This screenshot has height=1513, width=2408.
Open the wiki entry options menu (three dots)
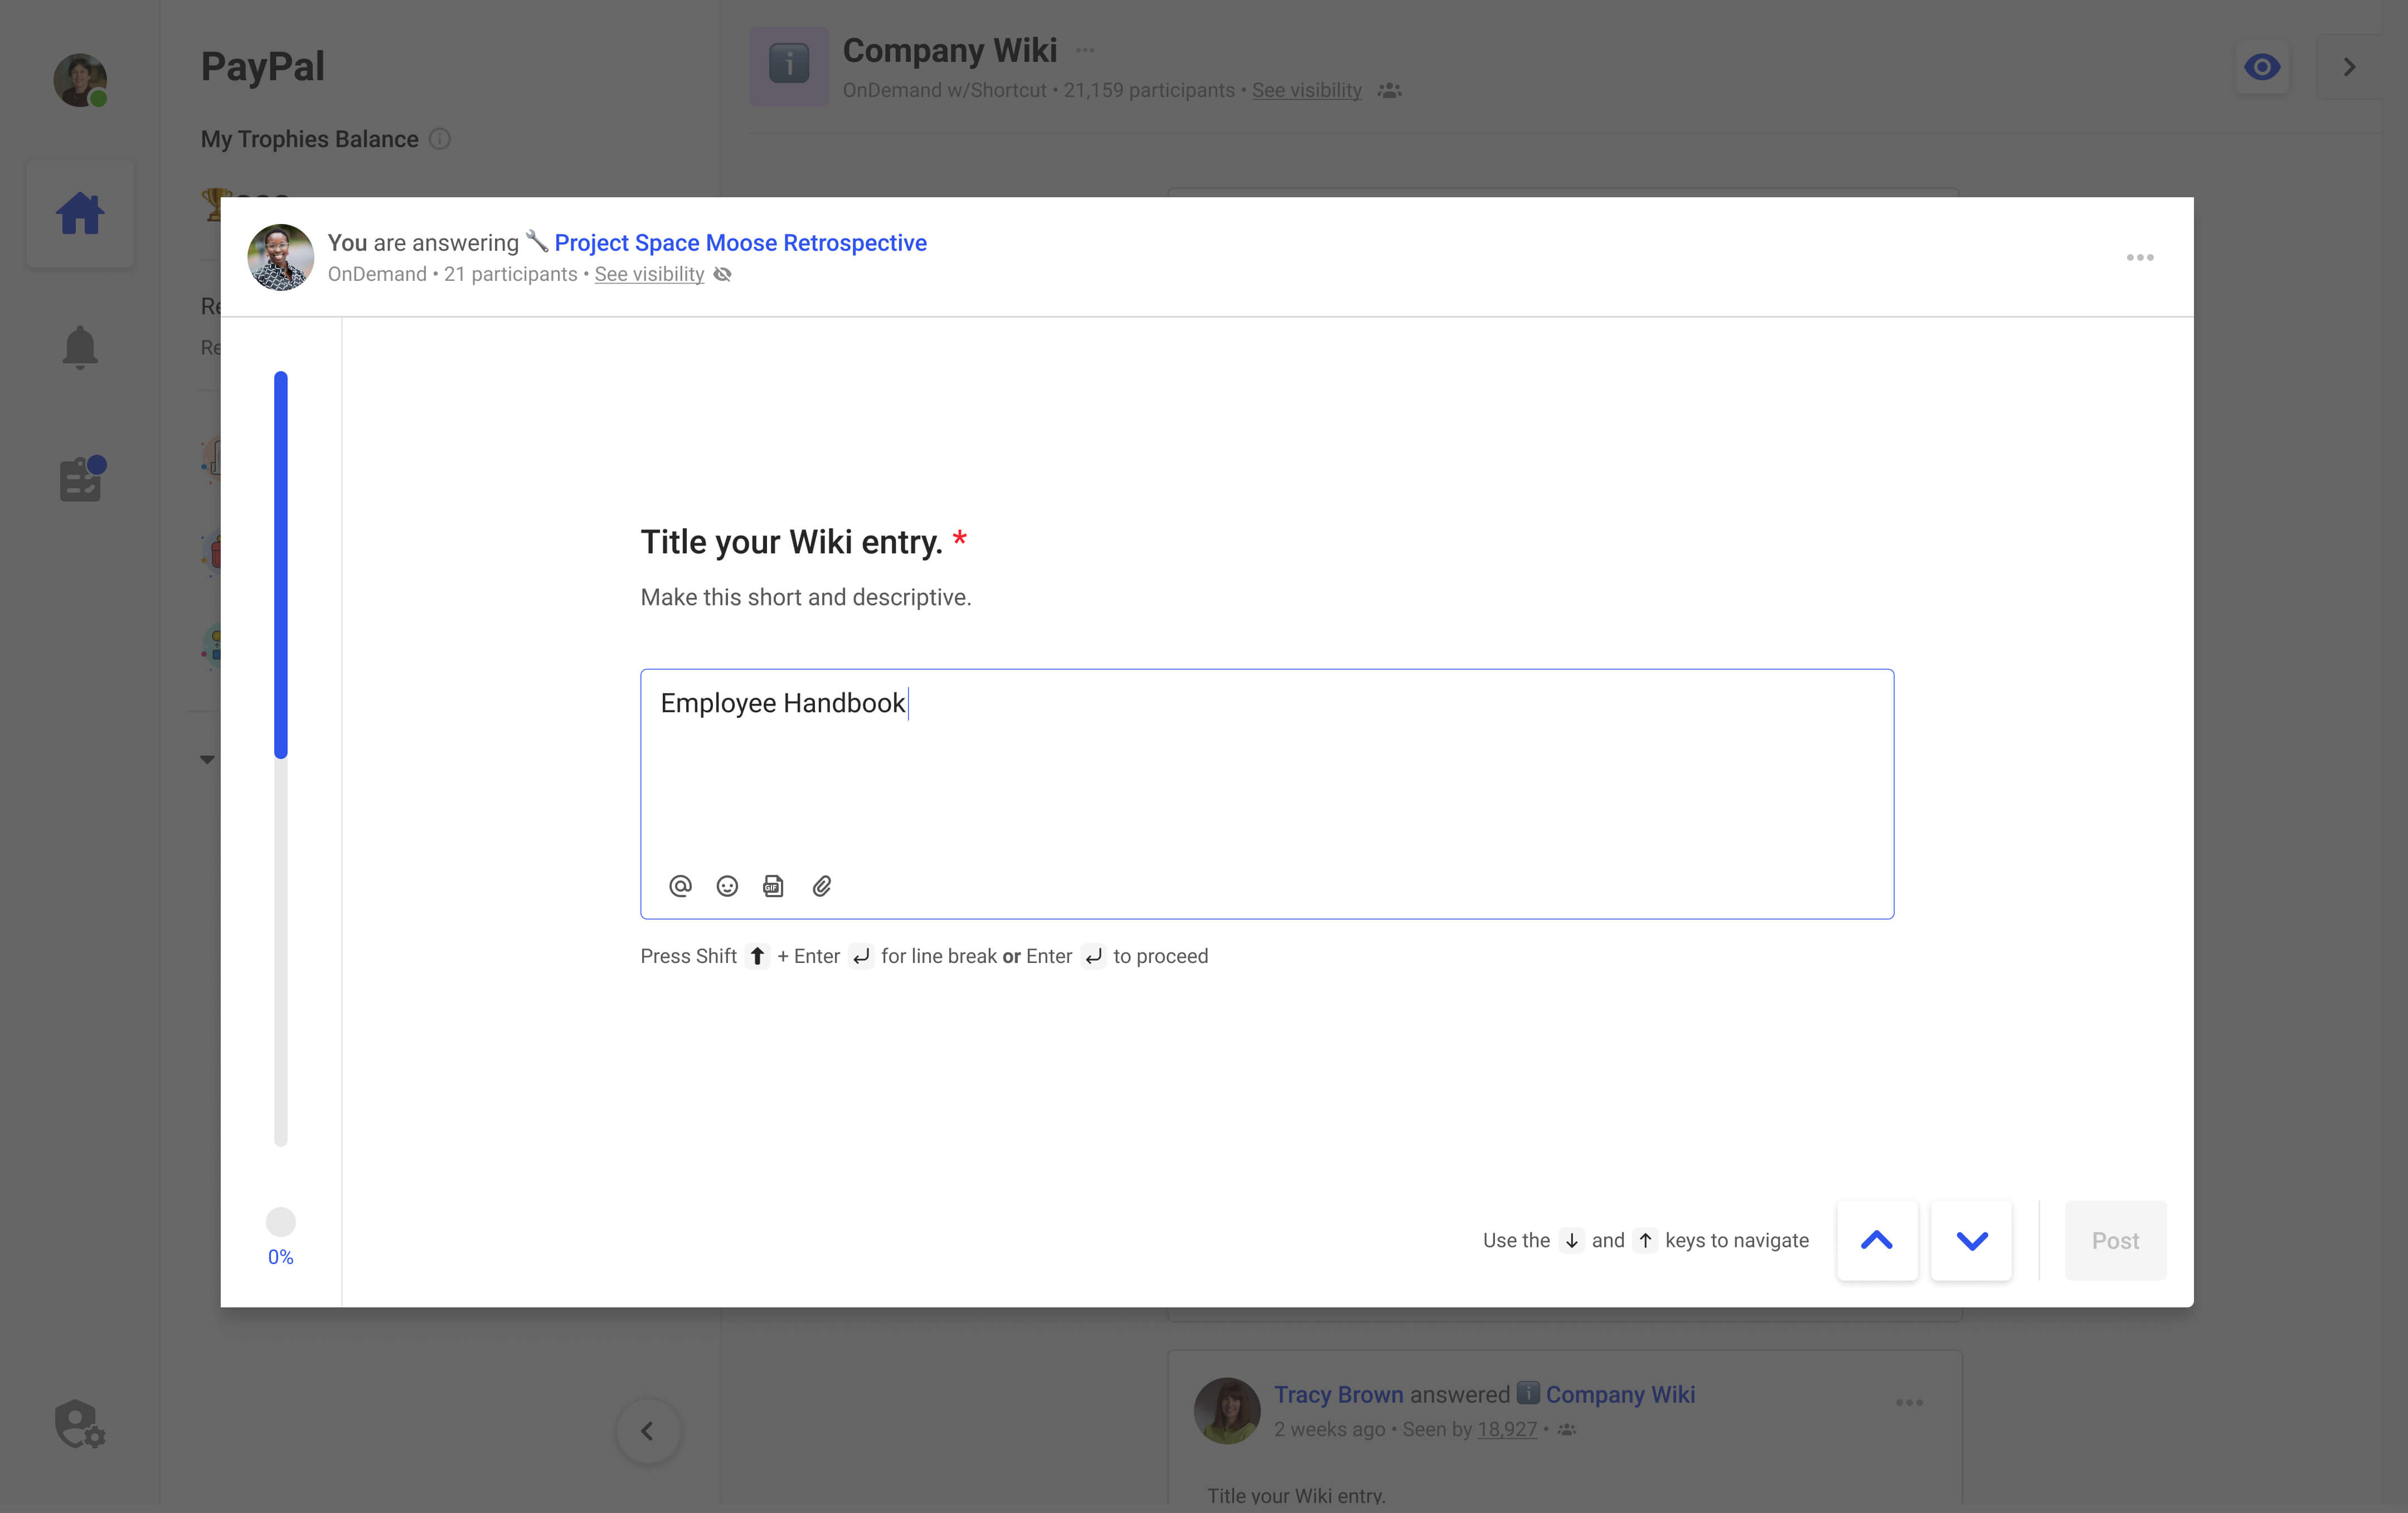pyautogui.click(x=2140, y=257)
